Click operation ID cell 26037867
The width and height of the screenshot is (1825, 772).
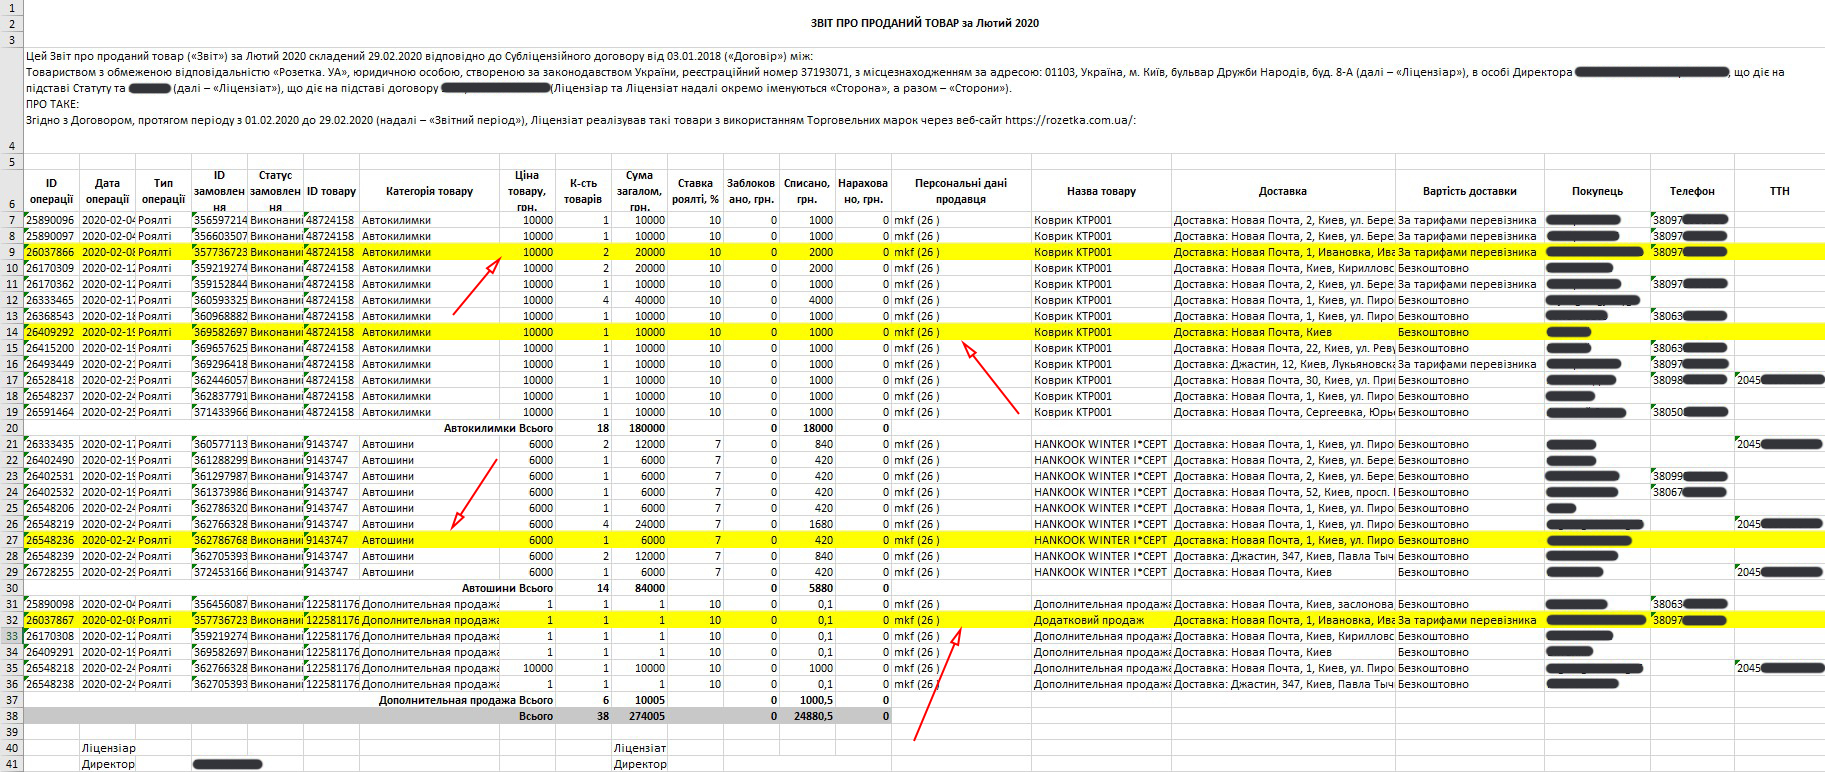tap(51, 620)
